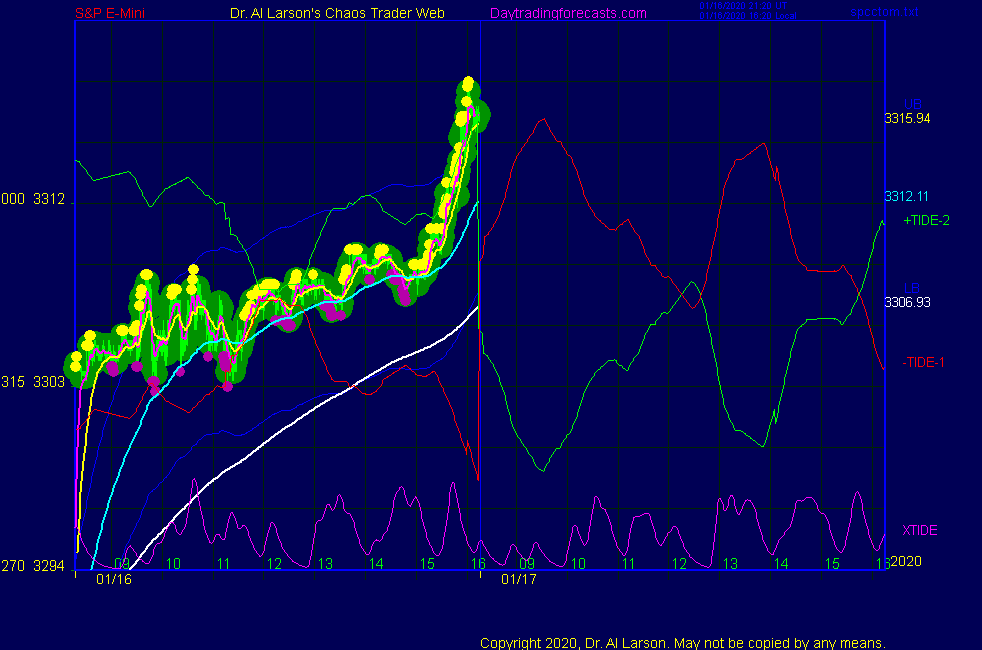
Task: Click the "01/16/2020 21:20 UT" timestamp
Action: click(743, 6)
